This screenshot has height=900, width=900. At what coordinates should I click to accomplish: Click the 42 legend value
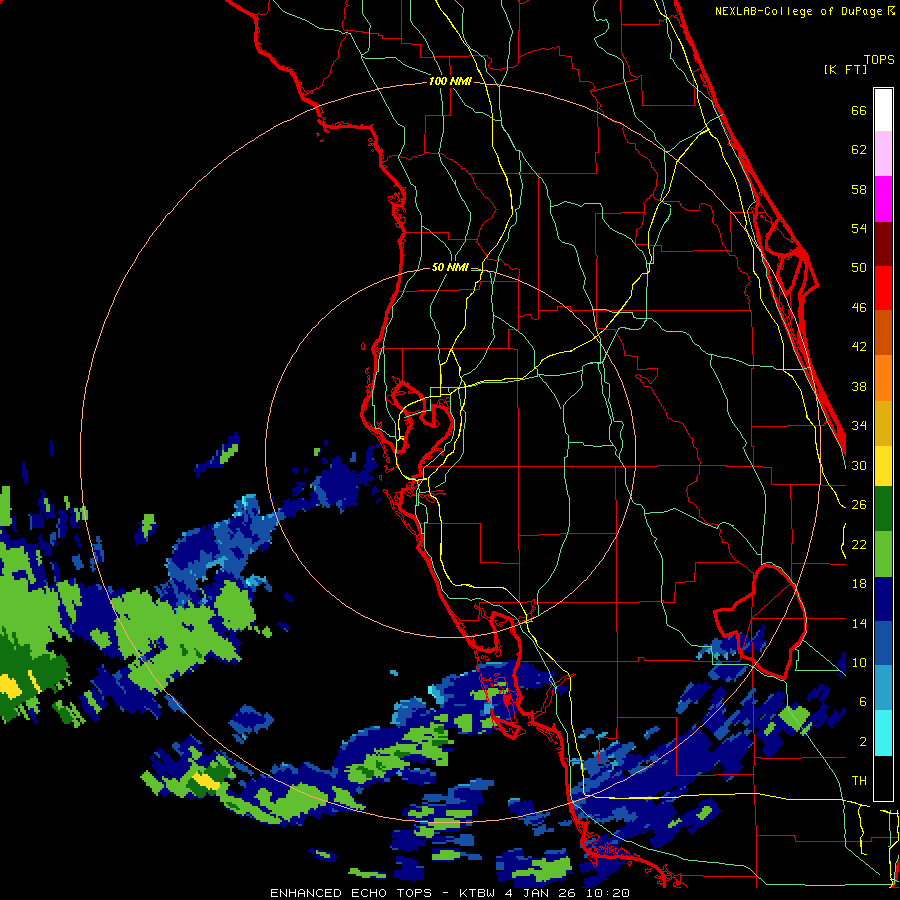click(x=859, y=346)
